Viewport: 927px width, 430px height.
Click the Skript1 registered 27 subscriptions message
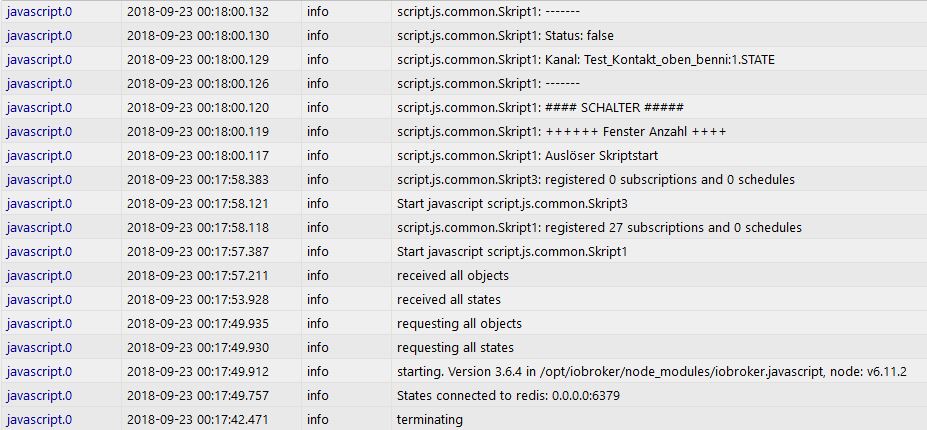point(599,227)
